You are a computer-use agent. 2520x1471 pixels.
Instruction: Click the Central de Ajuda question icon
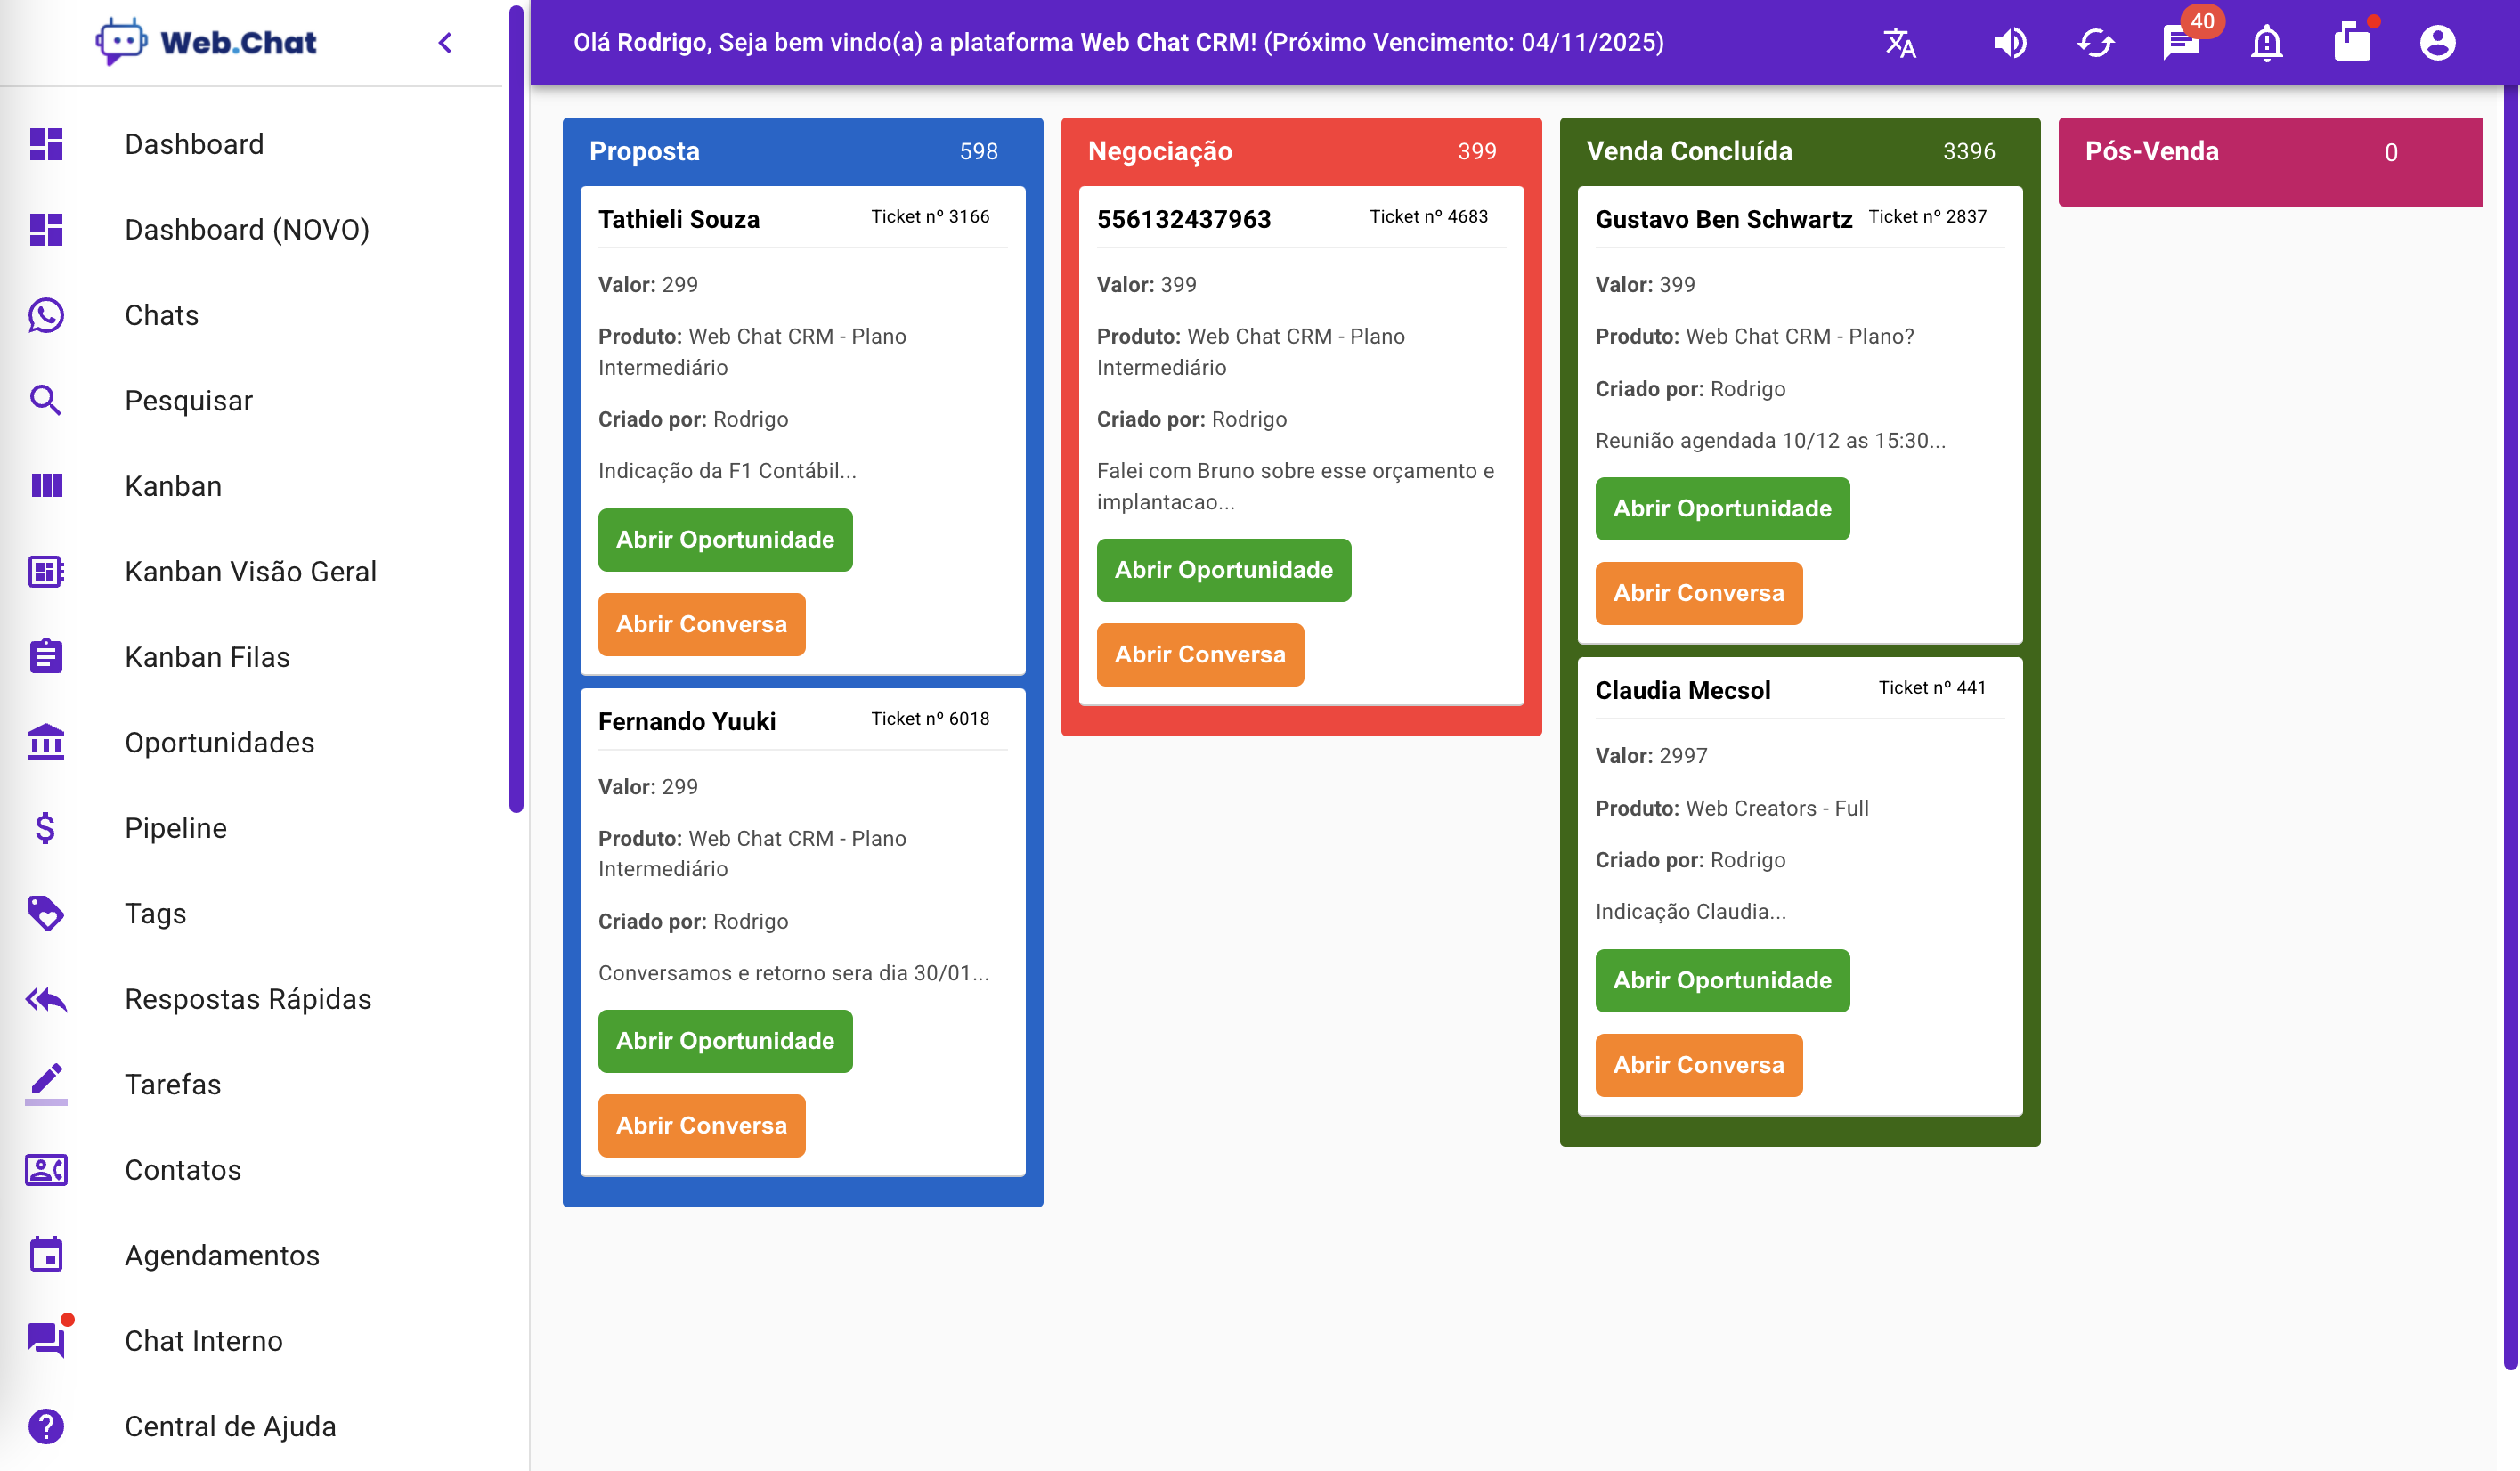[46, 1426]
